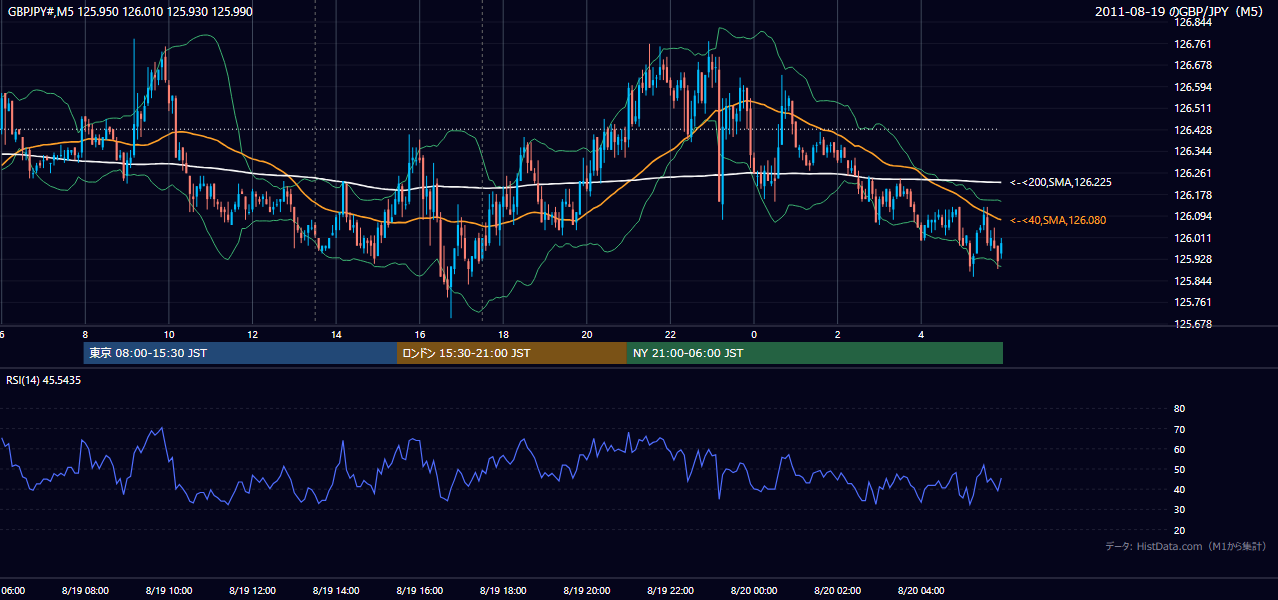1278x600 pixels.
Task: Click the RSI axis level 50
Action: [1179, 469]
